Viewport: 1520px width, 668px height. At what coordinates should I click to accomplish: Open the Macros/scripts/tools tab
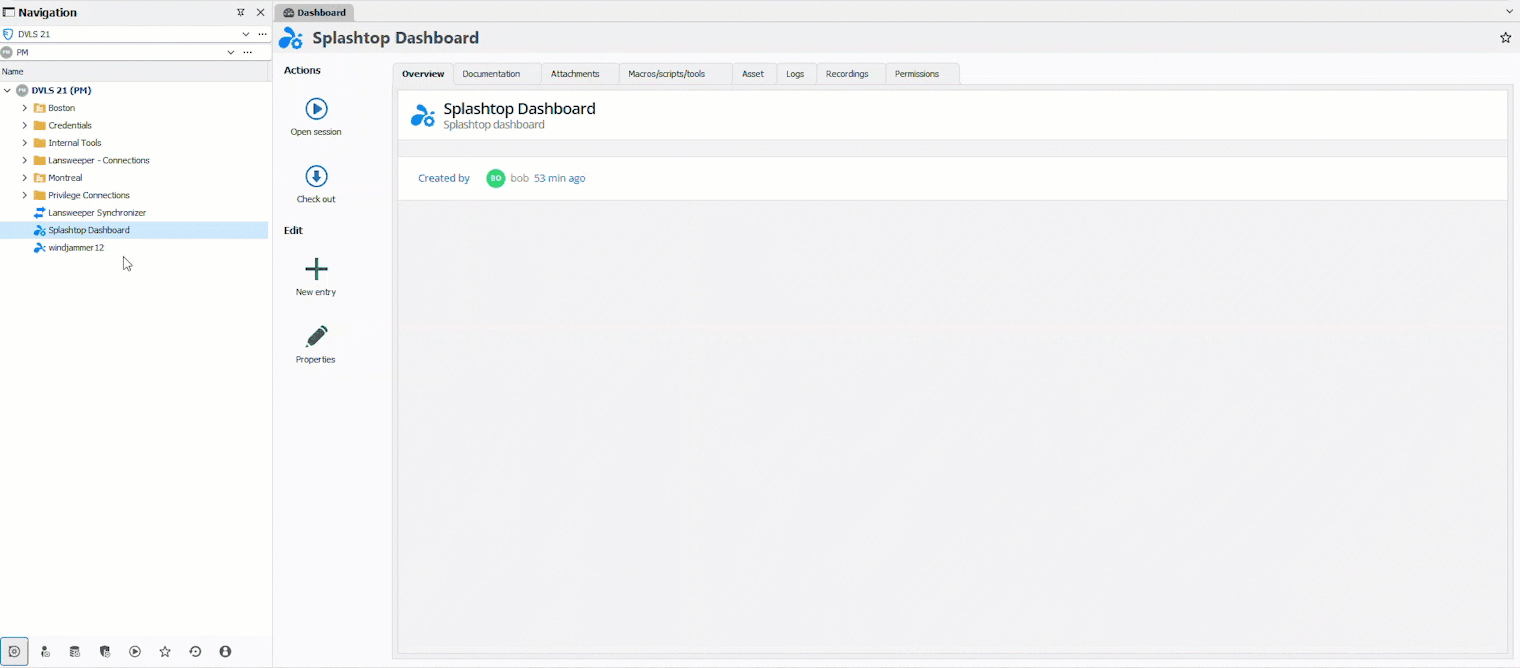[666, 74]
